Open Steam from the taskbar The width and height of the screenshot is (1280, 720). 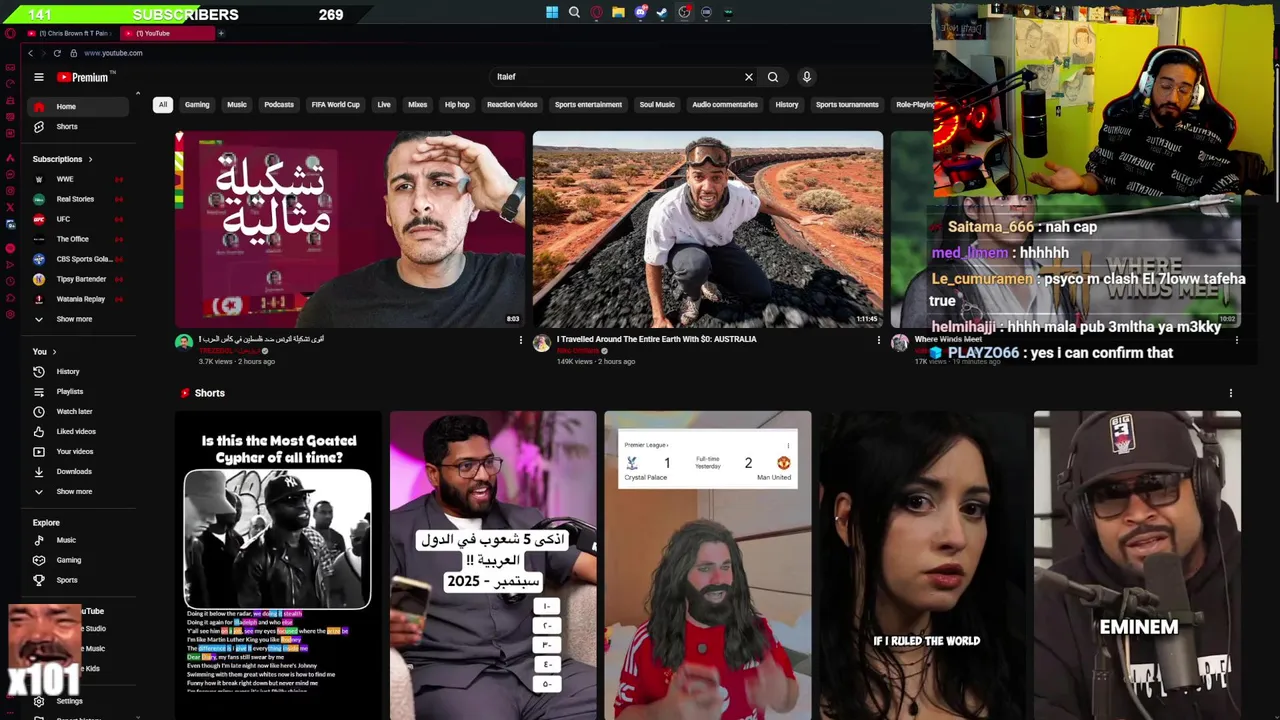662,13
